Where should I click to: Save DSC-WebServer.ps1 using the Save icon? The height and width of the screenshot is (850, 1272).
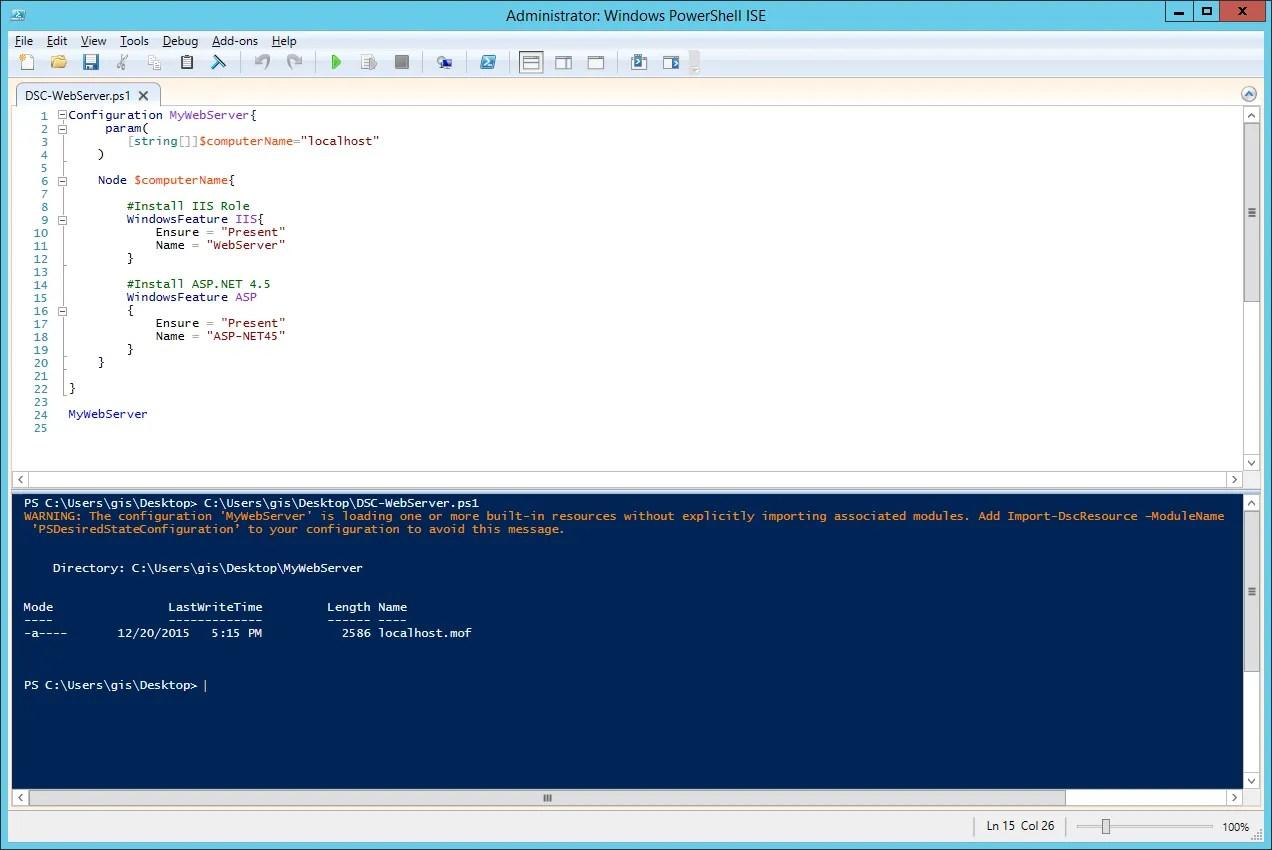coord(91,62)
